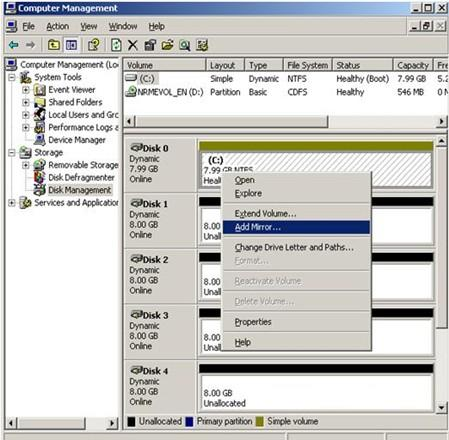This screenshot has width=449, height=440.
Task: Click the Forward arrow toolbar icon
Action: click(x=31, y=45)
